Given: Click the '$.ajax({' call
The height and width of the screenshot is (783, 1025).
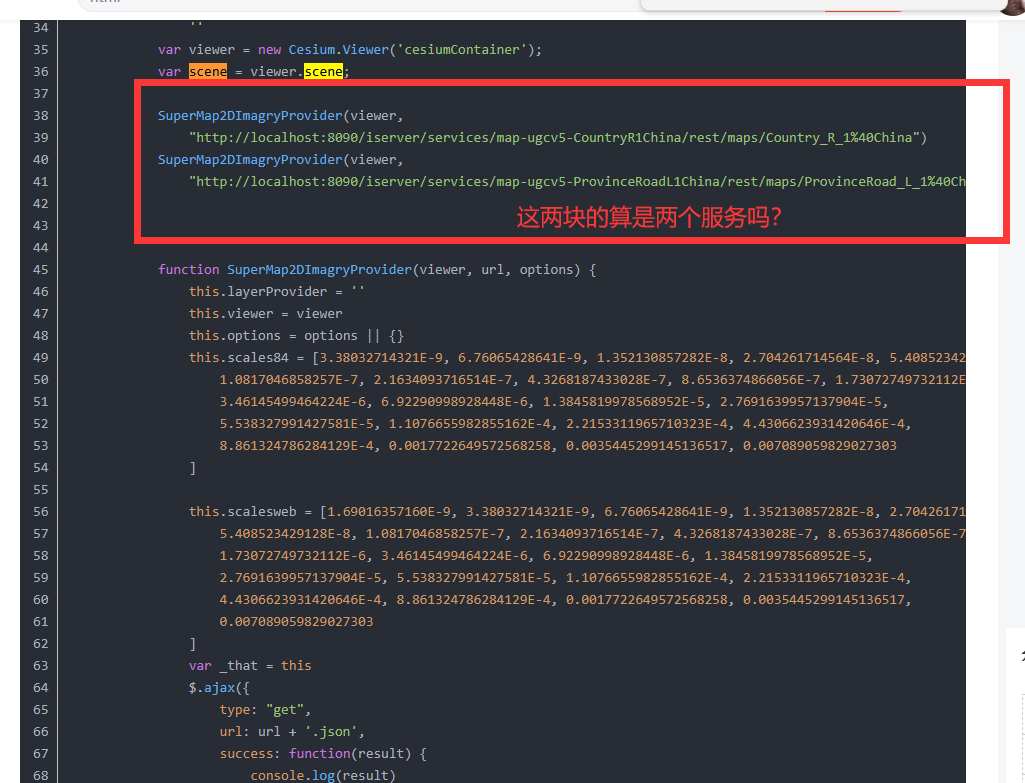Looking at the screenshot, I should click(x=219, y=688).
